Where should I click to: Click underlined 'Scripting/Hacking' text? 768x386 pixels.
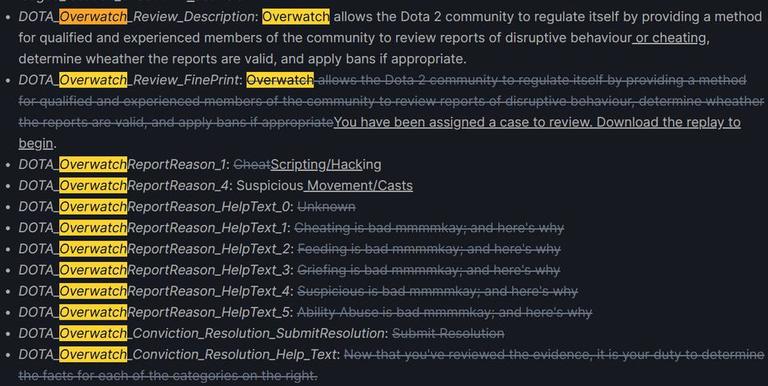click(326, 164)
